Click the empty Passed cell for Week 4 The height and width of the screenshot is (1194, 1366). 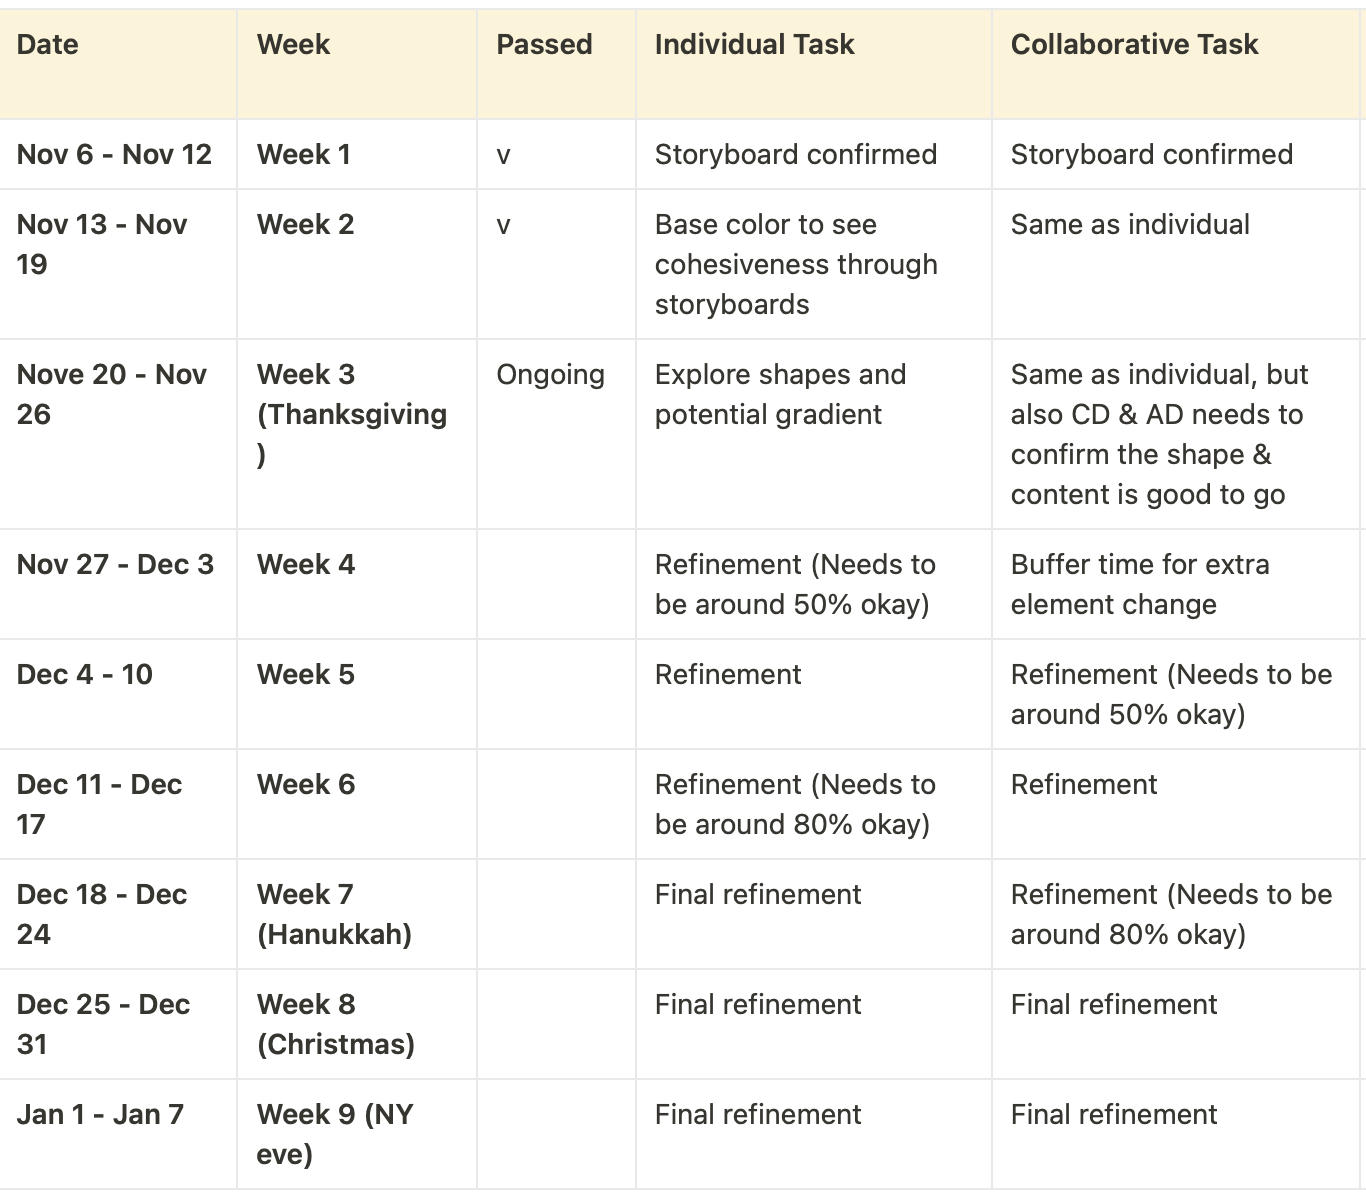coord(556,584)
